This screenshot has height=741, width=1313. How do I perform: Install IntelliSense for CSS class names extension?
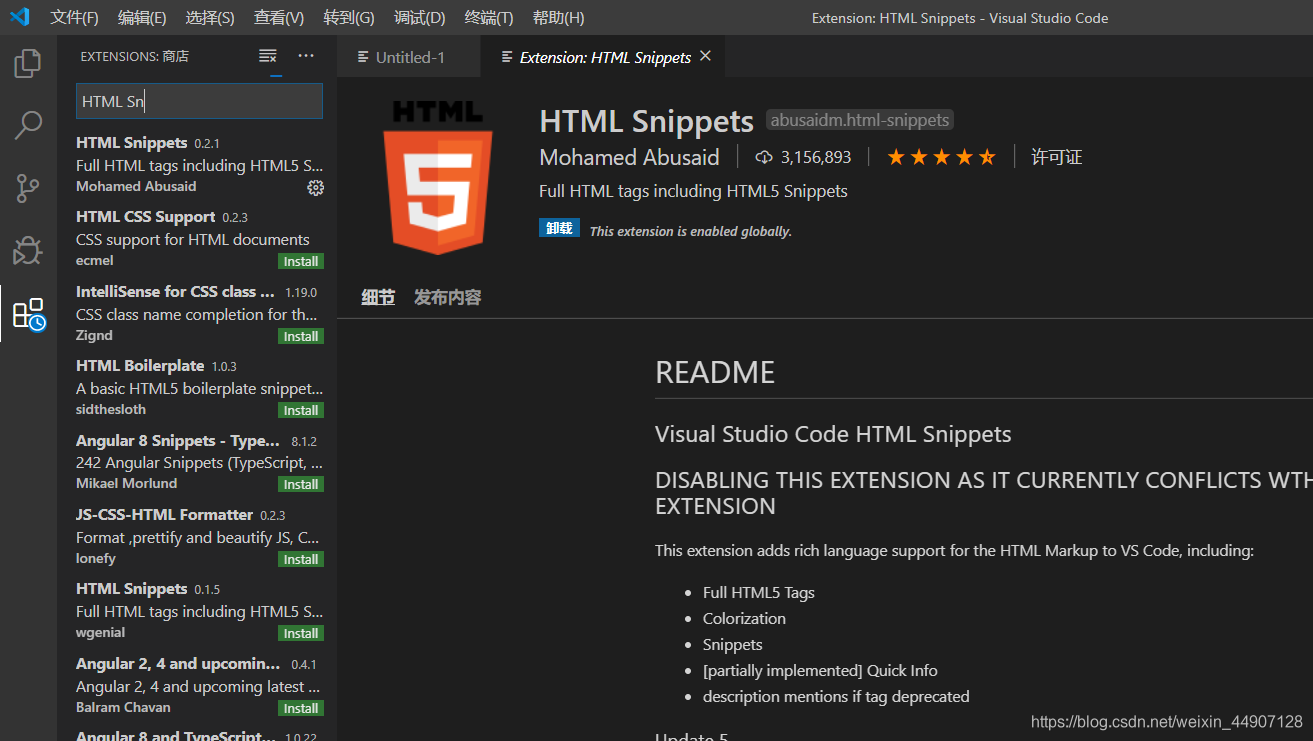click(x=301, y=336)
